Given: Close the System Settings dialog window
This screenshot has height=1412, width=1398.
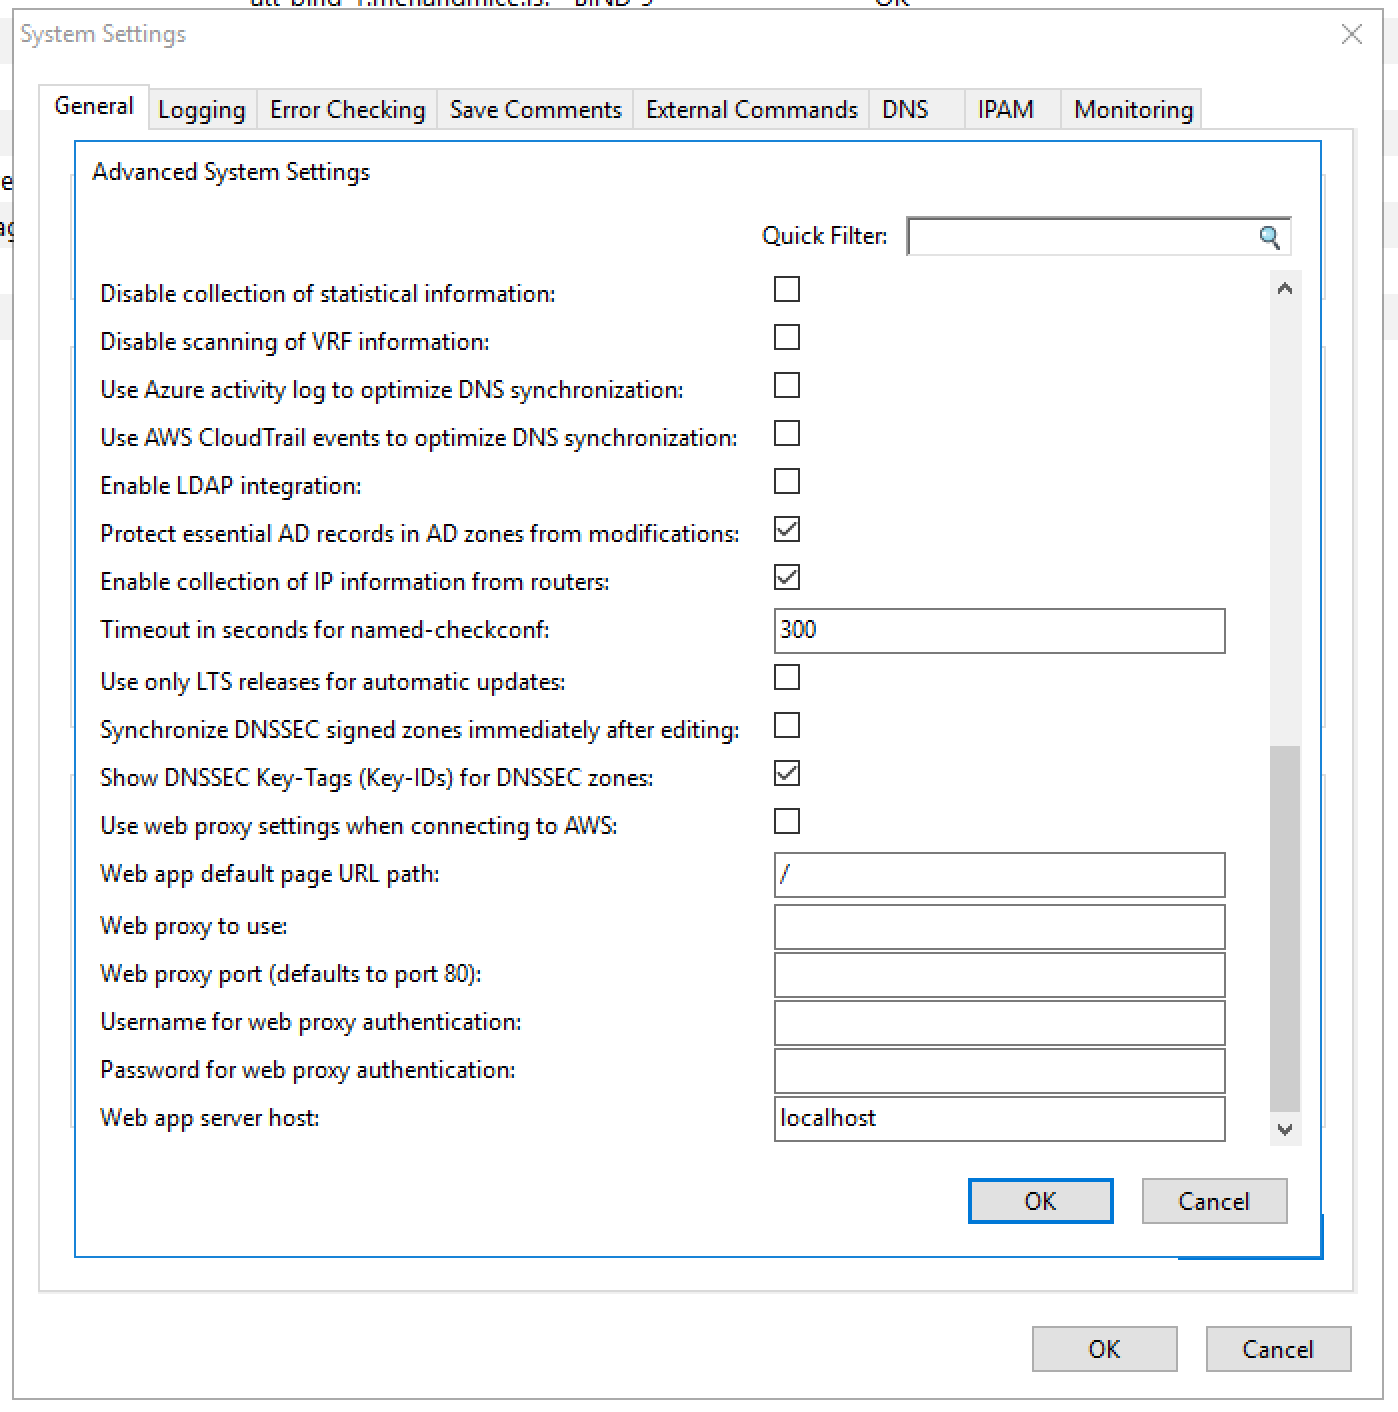Looking at the screenshot, I should [x=1351, y=35].
